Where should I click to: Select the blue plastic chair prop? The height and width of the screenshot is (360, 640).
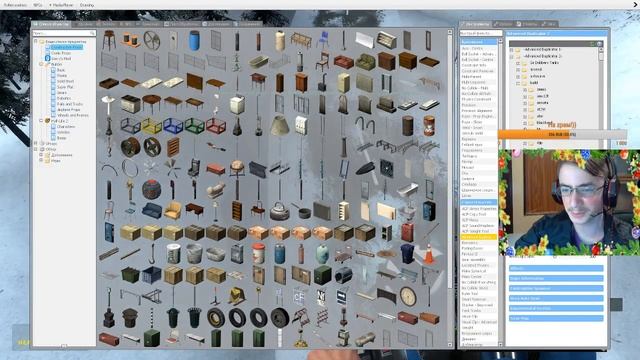(322, 41)
